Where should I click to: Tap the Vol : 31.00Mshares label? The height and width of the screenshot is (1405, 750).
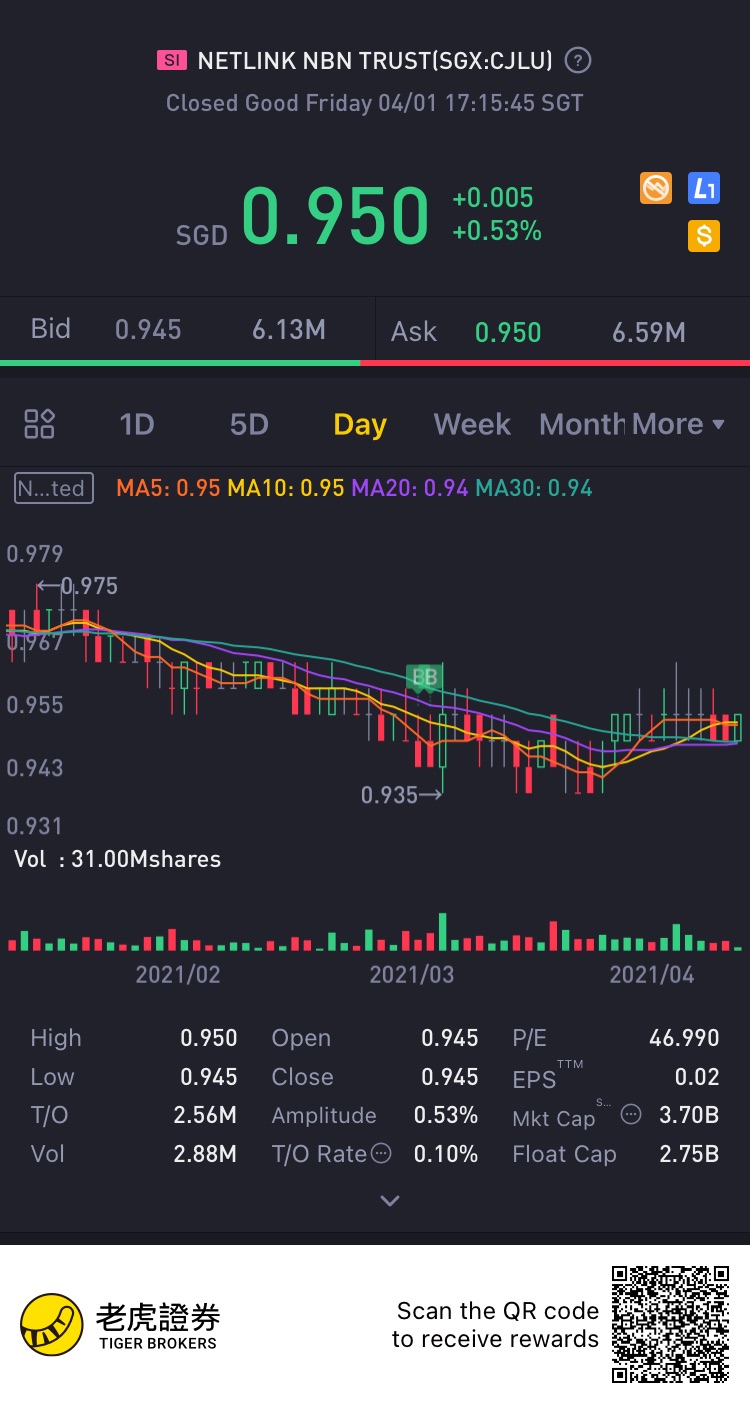pyautogui.click(x=118, y=859)
